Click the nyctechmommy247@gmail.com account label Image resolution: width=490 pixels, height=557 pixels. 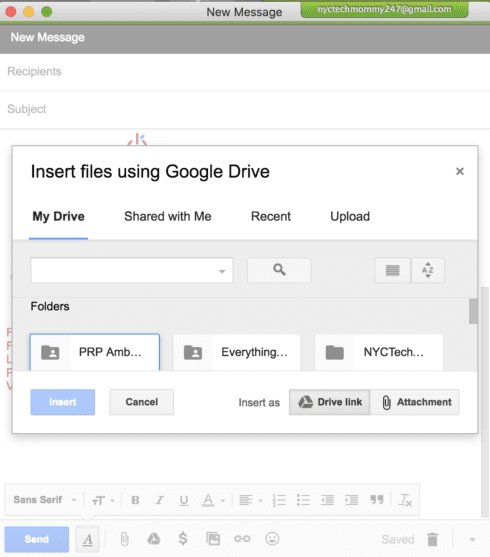click(x=384, y=9)
